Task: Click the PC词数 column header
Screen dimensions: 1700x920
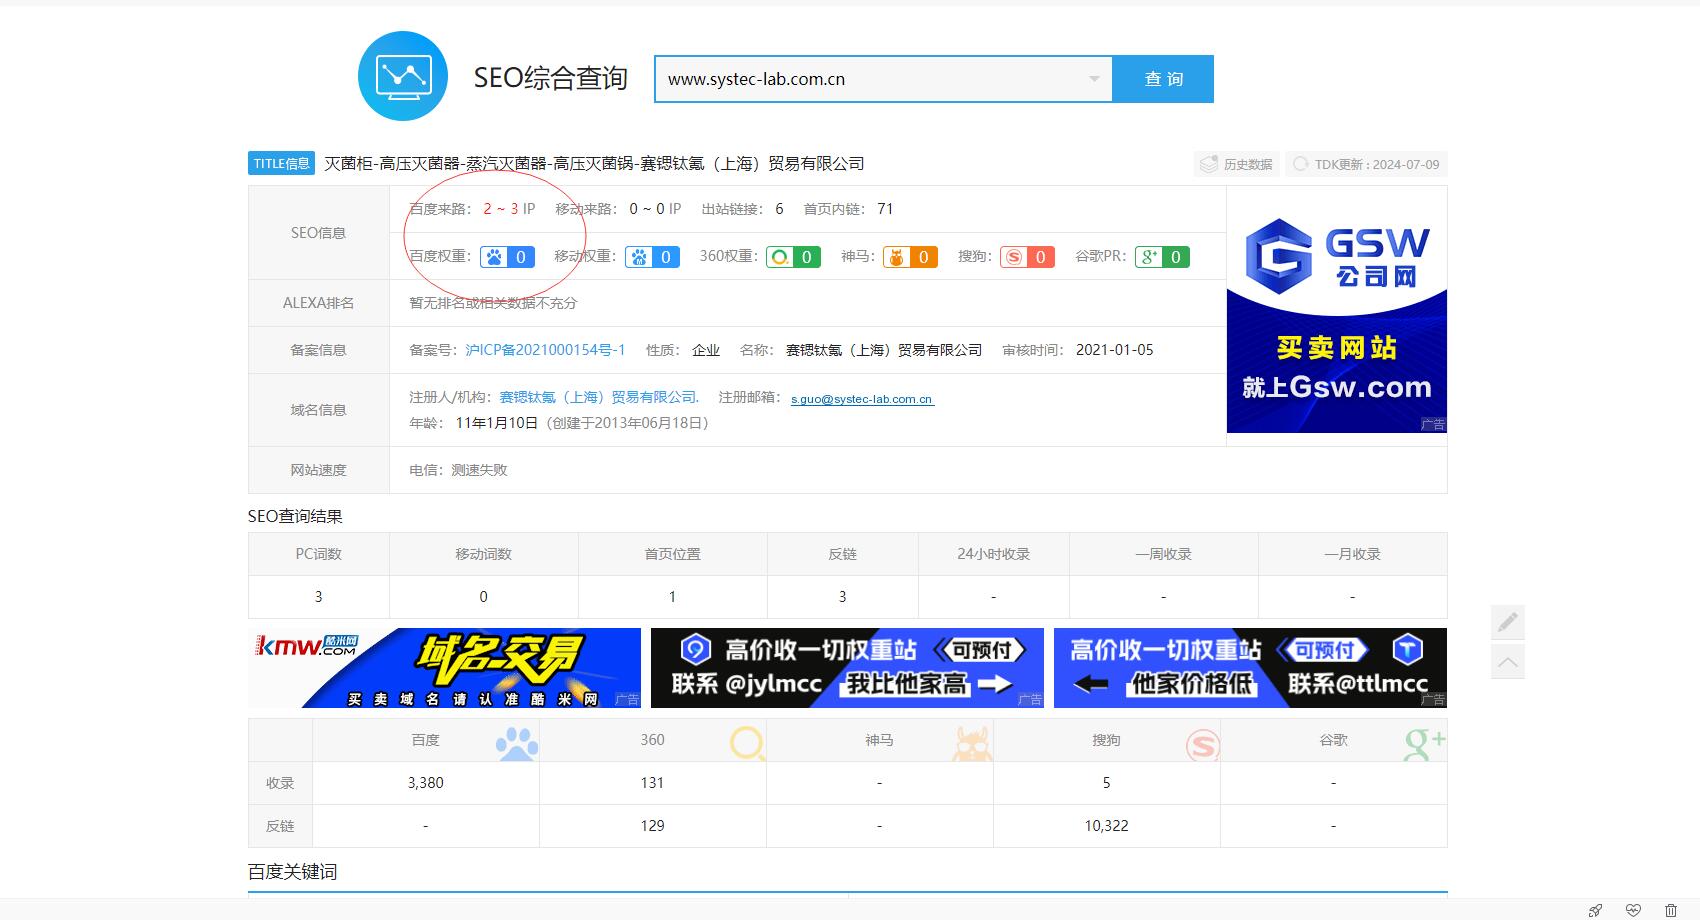Action: (x=319, y=554)
